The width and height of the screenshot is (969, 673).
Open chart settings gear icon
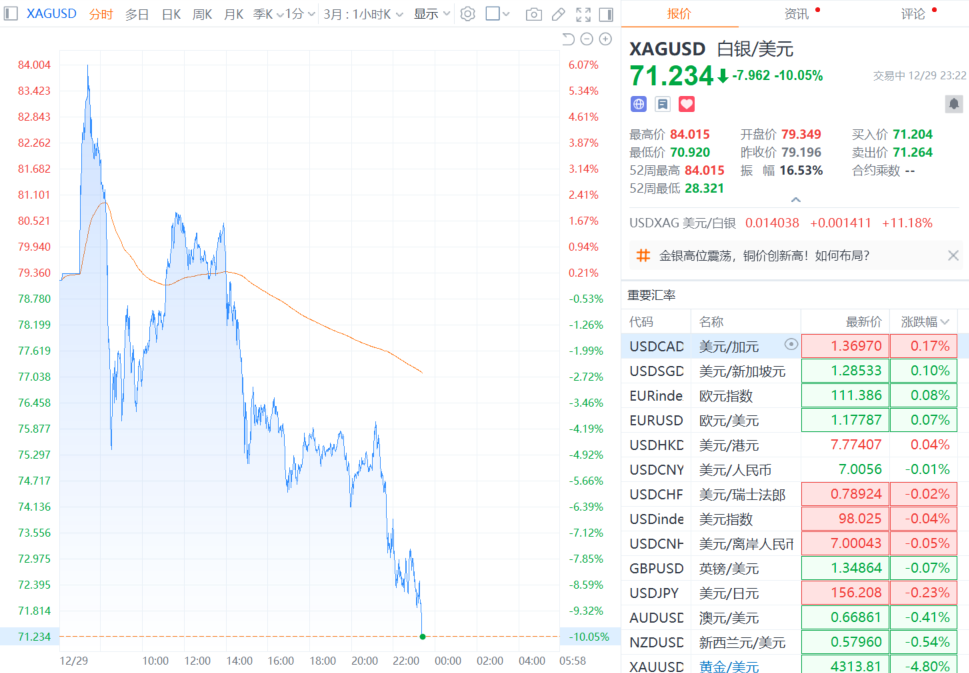click(x=468, y=14)
